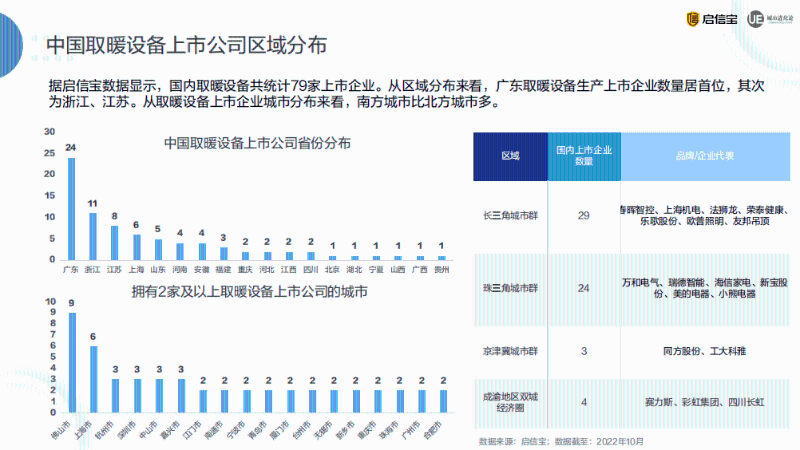Click the 珠三角城市群 row label
Image resolution: width=800 pixels, height=450 pixels.
510,288
